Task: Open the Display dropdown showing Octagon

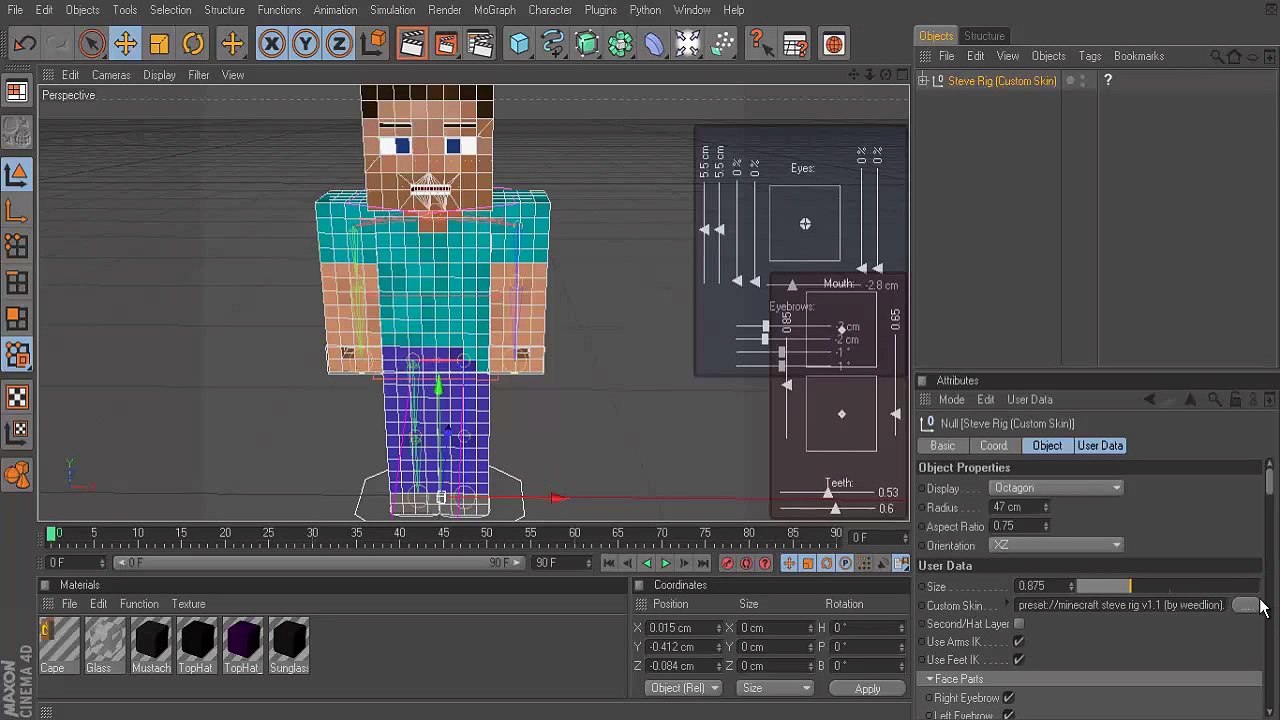Action: pyautogui.click(x=1056, y=488)
